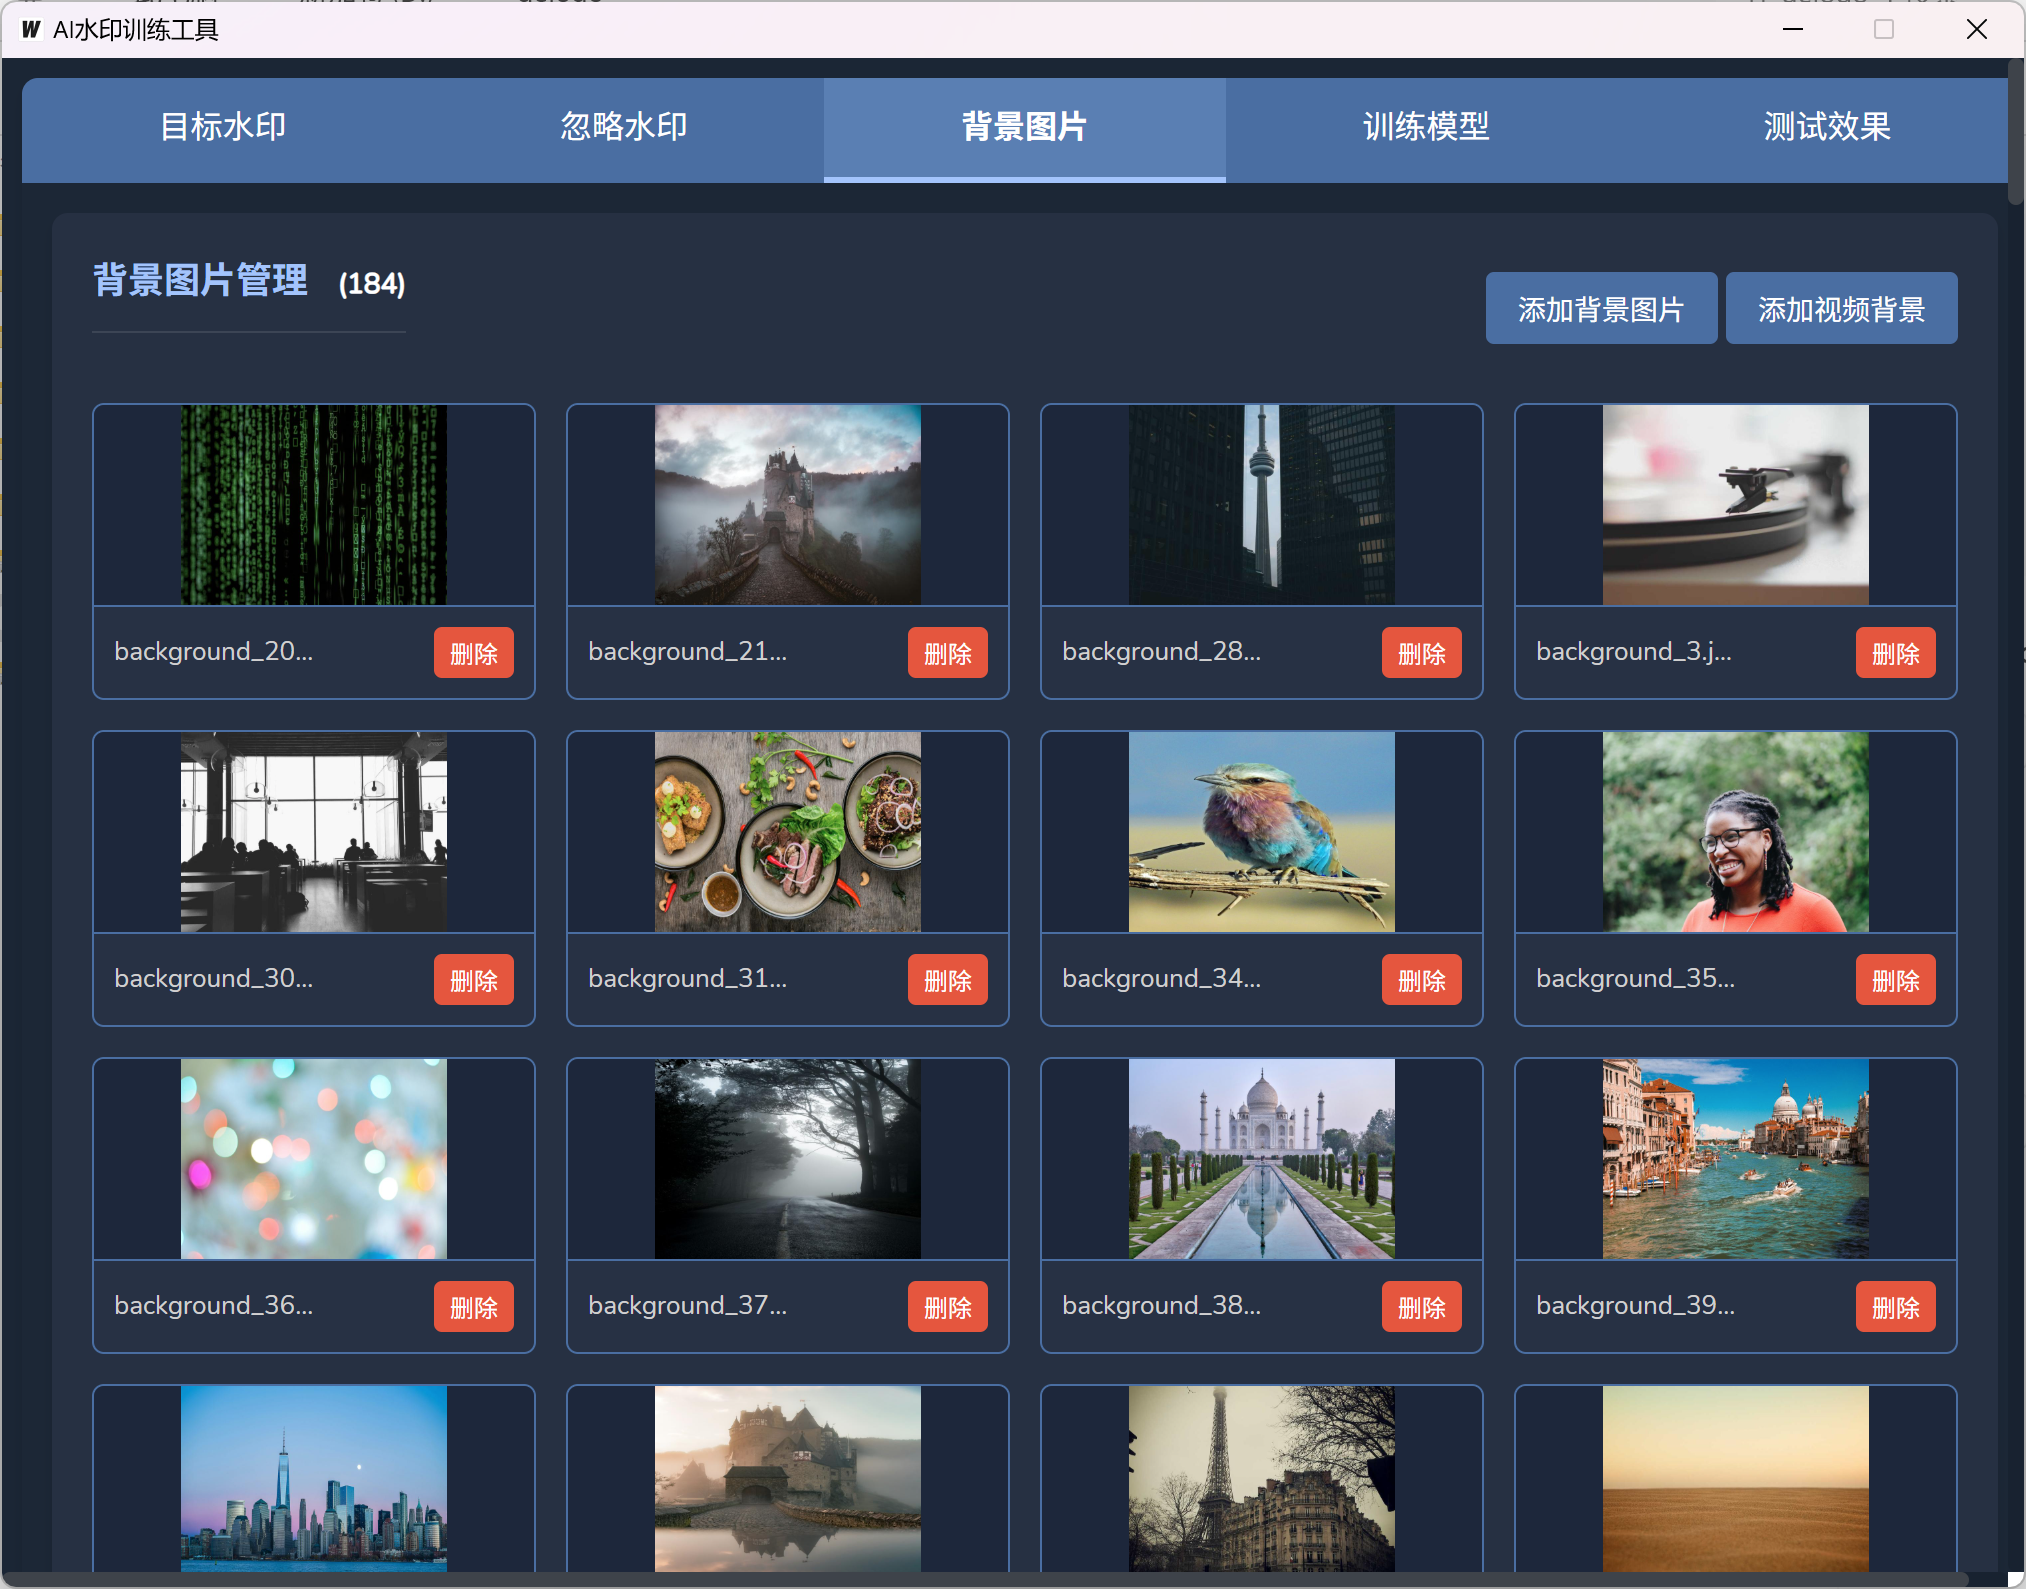Click the background_36... filename
This screenshot has height=1589, width=2026.
point(214,1306)
